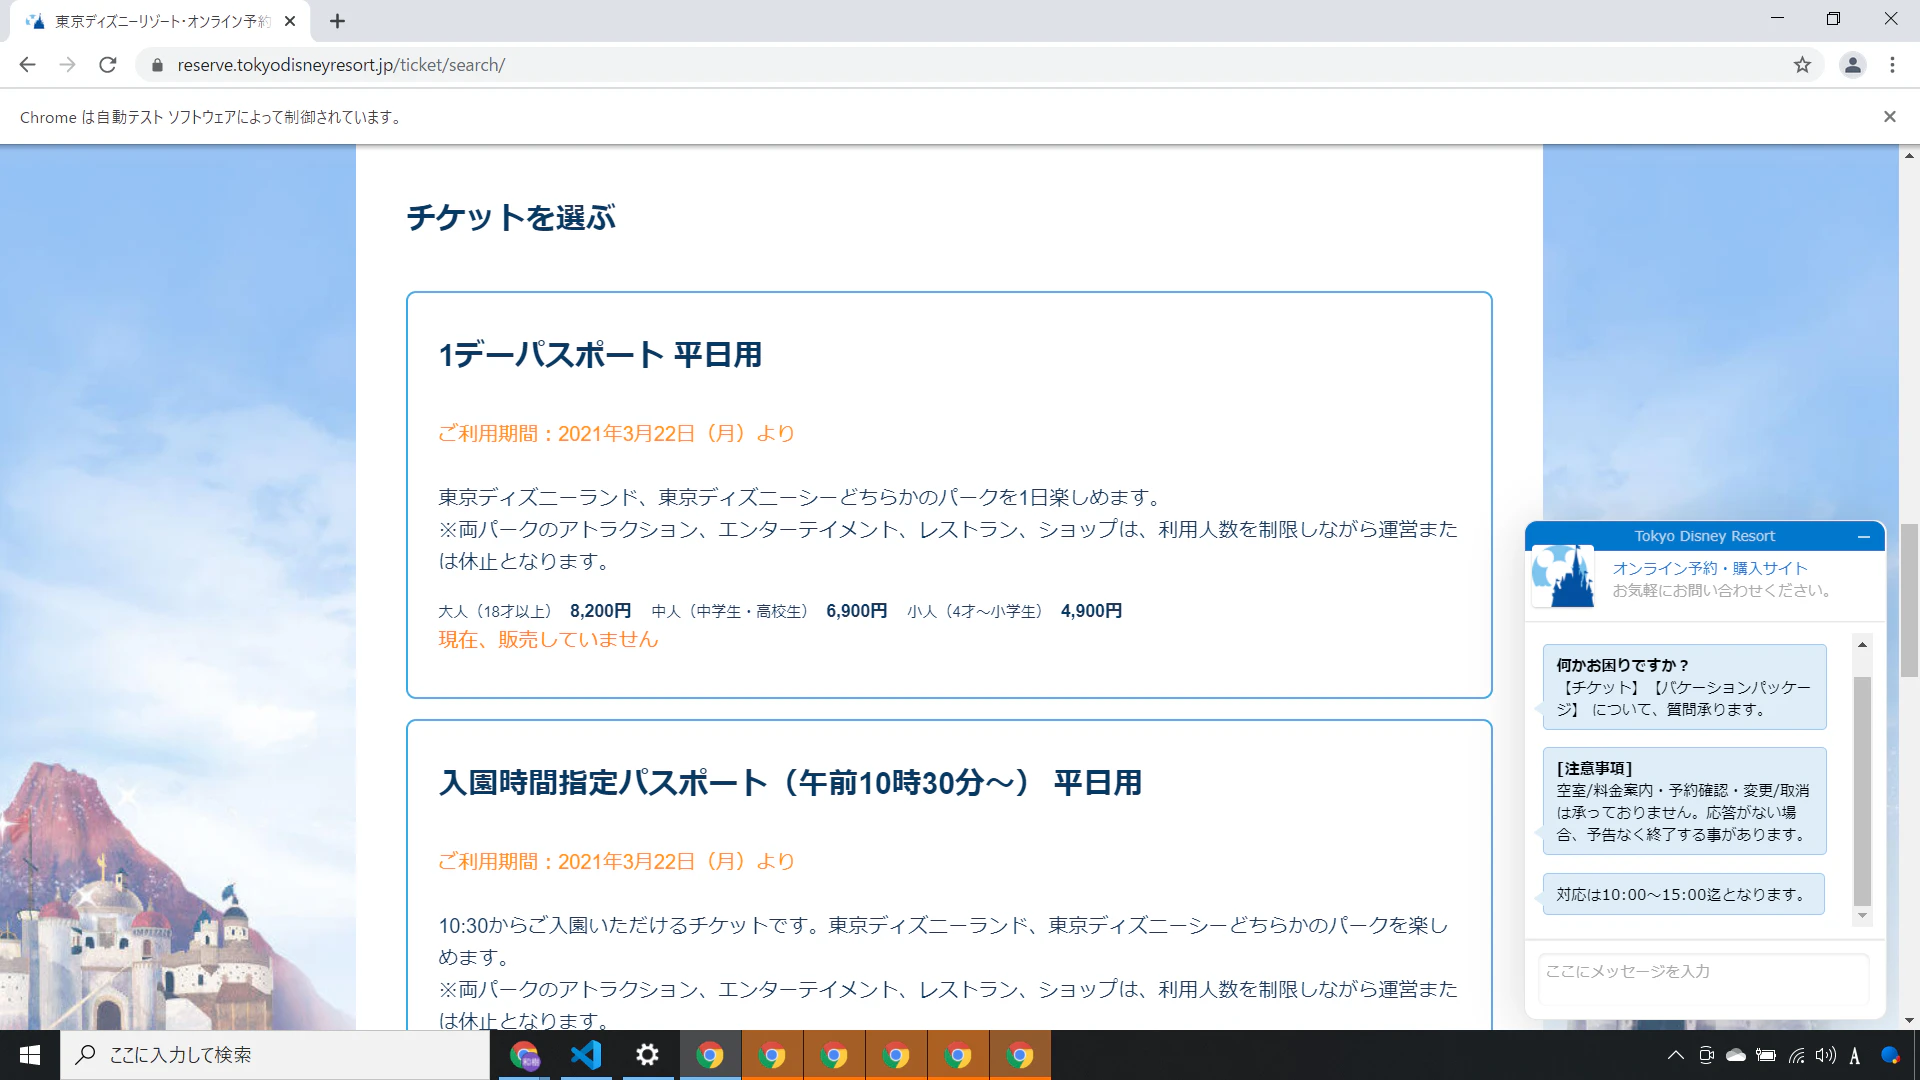Screen dimensions: 1920x1080
Task: Click the chat scrollbar up arrow
Action: (1862, 645)
